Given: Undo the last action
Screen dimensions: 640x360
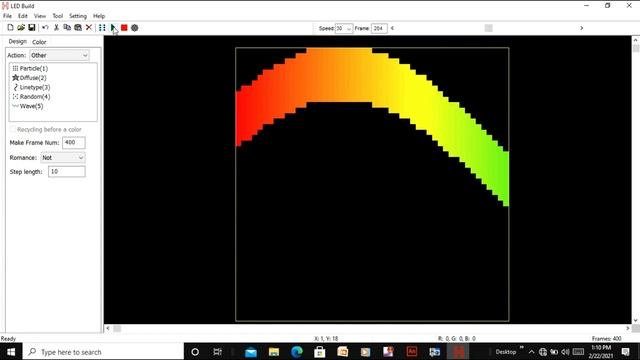Looking at the screenshot, I should pos(45,27).
